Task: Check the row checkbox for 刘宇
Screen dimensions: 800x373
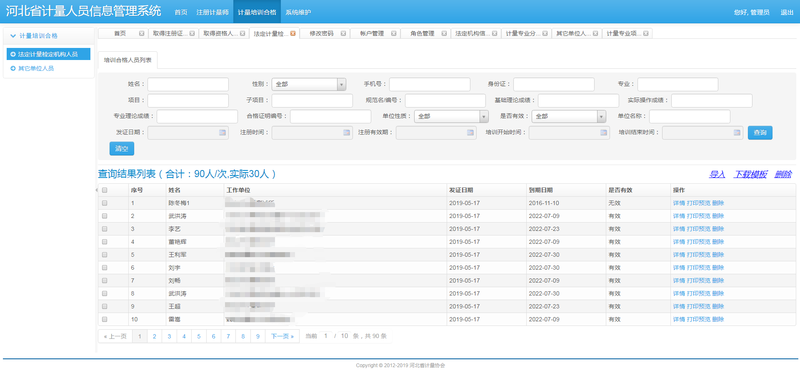Action: [105, 267]
